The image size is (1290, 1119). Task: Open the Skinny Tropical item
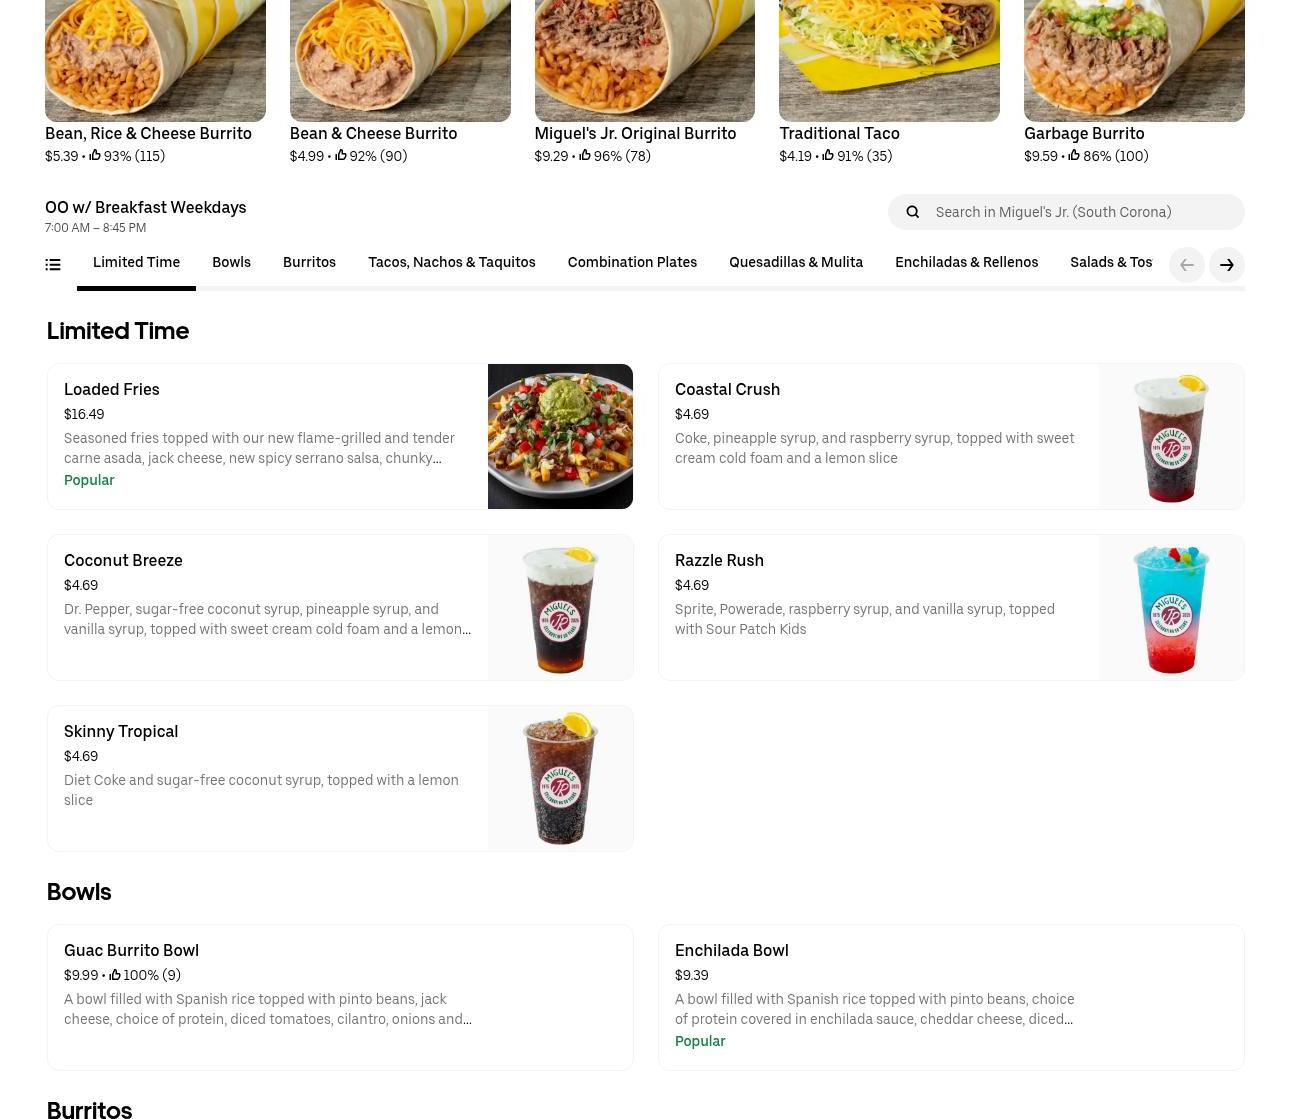[x=340, y=778]
